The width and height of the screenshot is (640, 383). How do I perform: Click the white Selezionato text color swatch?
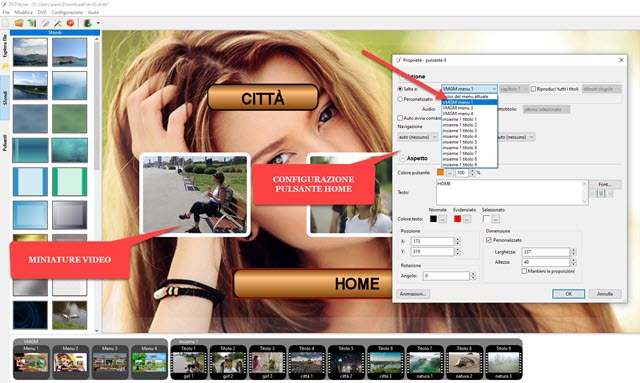[486, 219]
